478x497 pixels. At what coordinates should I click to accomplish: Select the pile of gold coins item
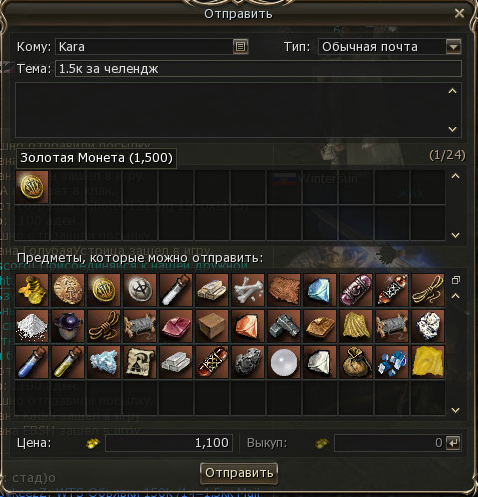tap(32, 290)
